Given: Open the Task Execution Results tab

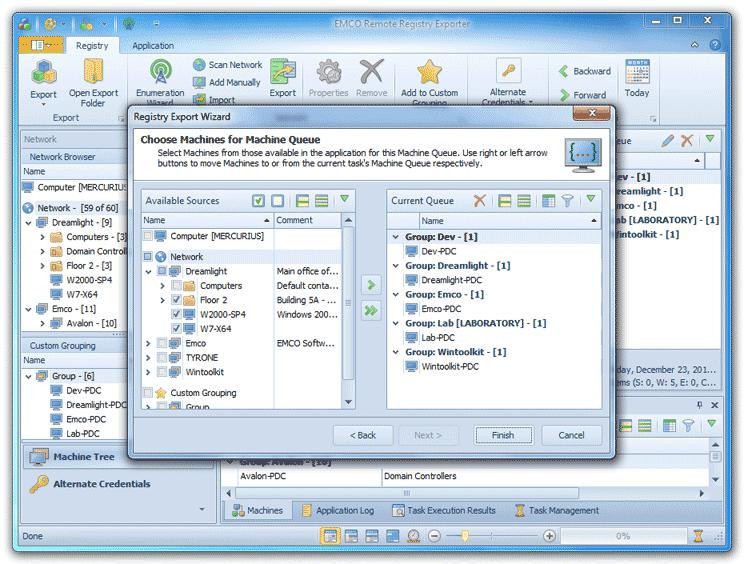Looking at the screenshot, I should point(444,510).
